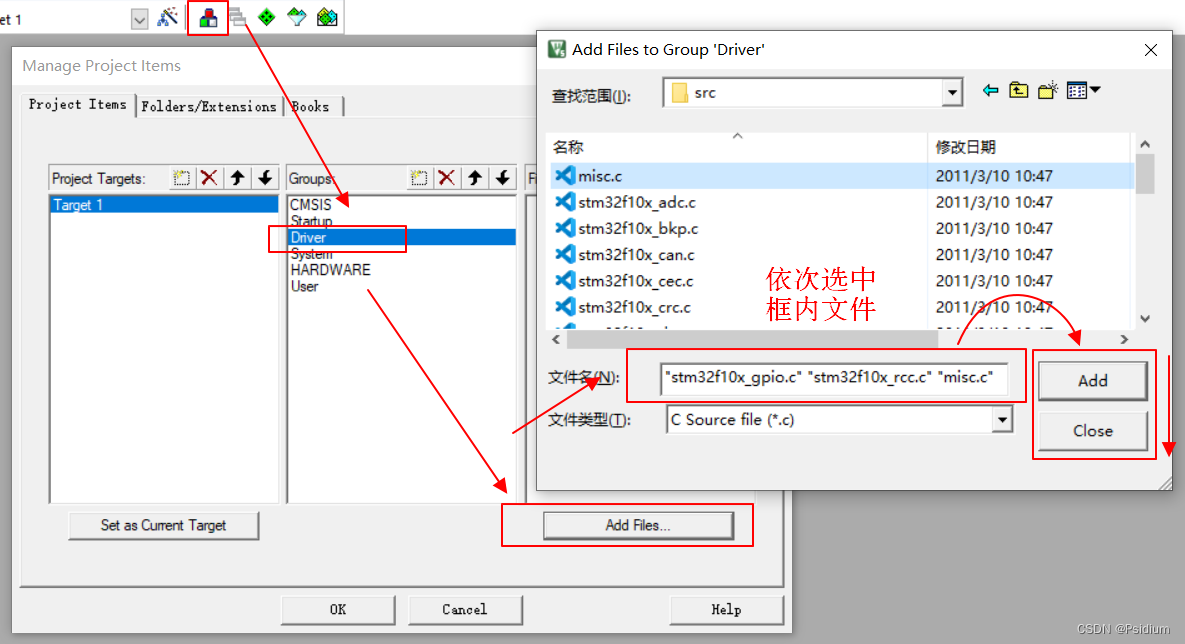Create new folder icon in file dialog
The image size is (1185, 644).
click(x=1047, y=91)
